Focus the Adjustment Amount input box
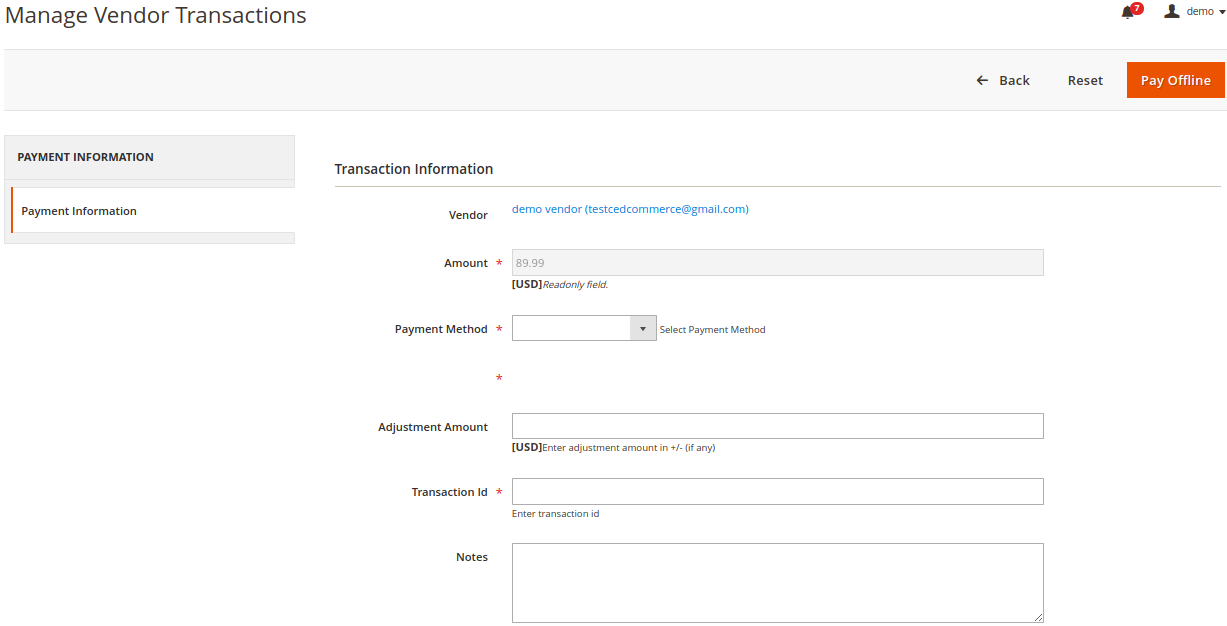1227x626 pixels. 777,426
